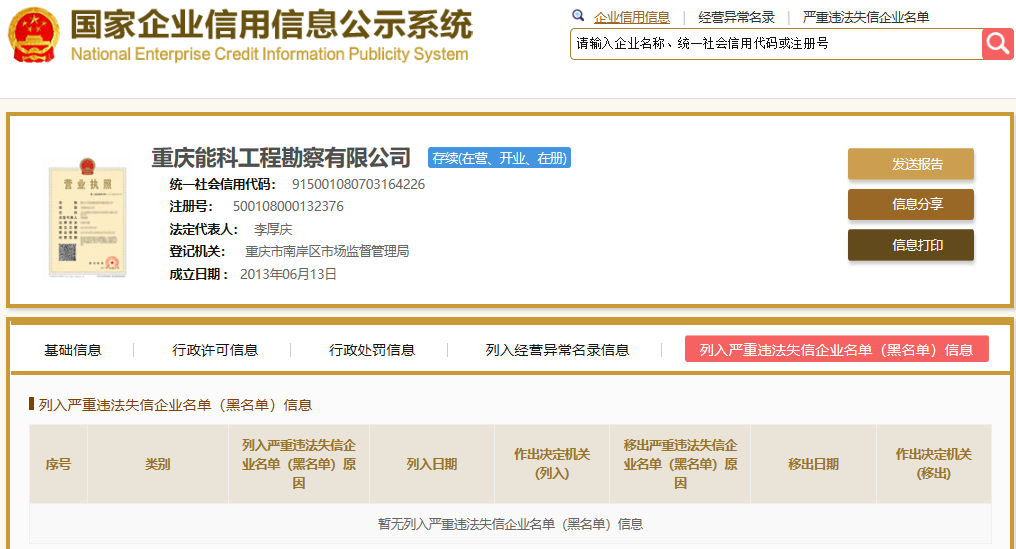Click the small magnifier icon beside 企业信用信息

coord(578,16)
